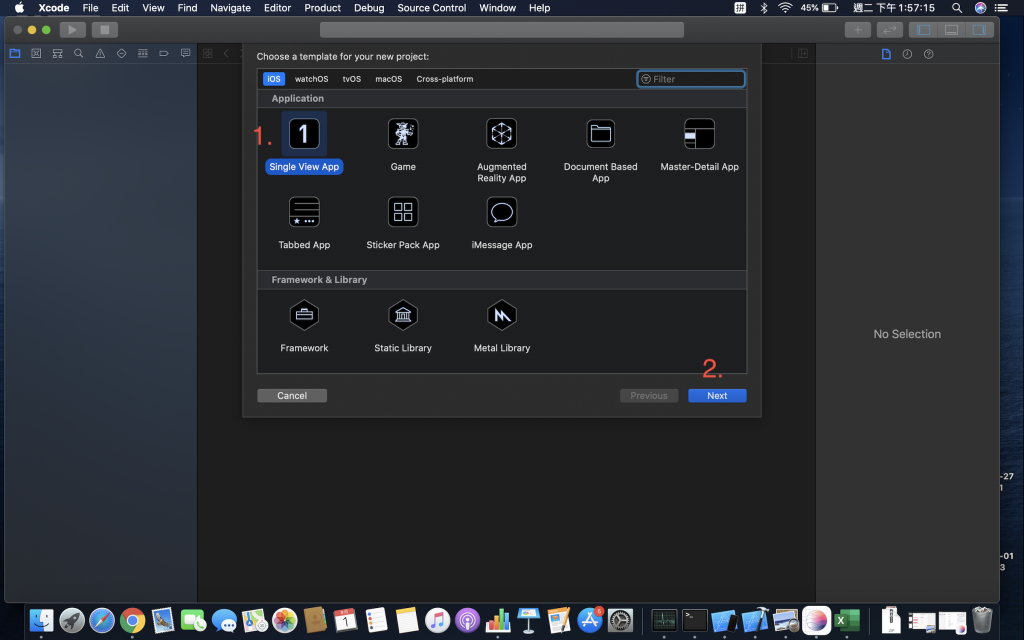Open the Project navigator folder icon
Screen dimensions: 1024x640
[15, 54]
